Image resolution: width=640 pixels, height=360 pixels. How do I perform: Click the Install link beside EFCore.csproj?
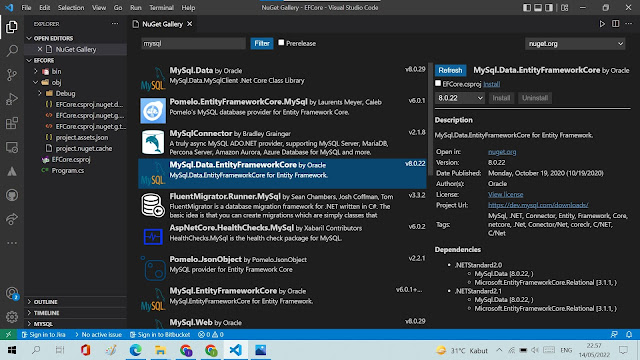point(491,84)
